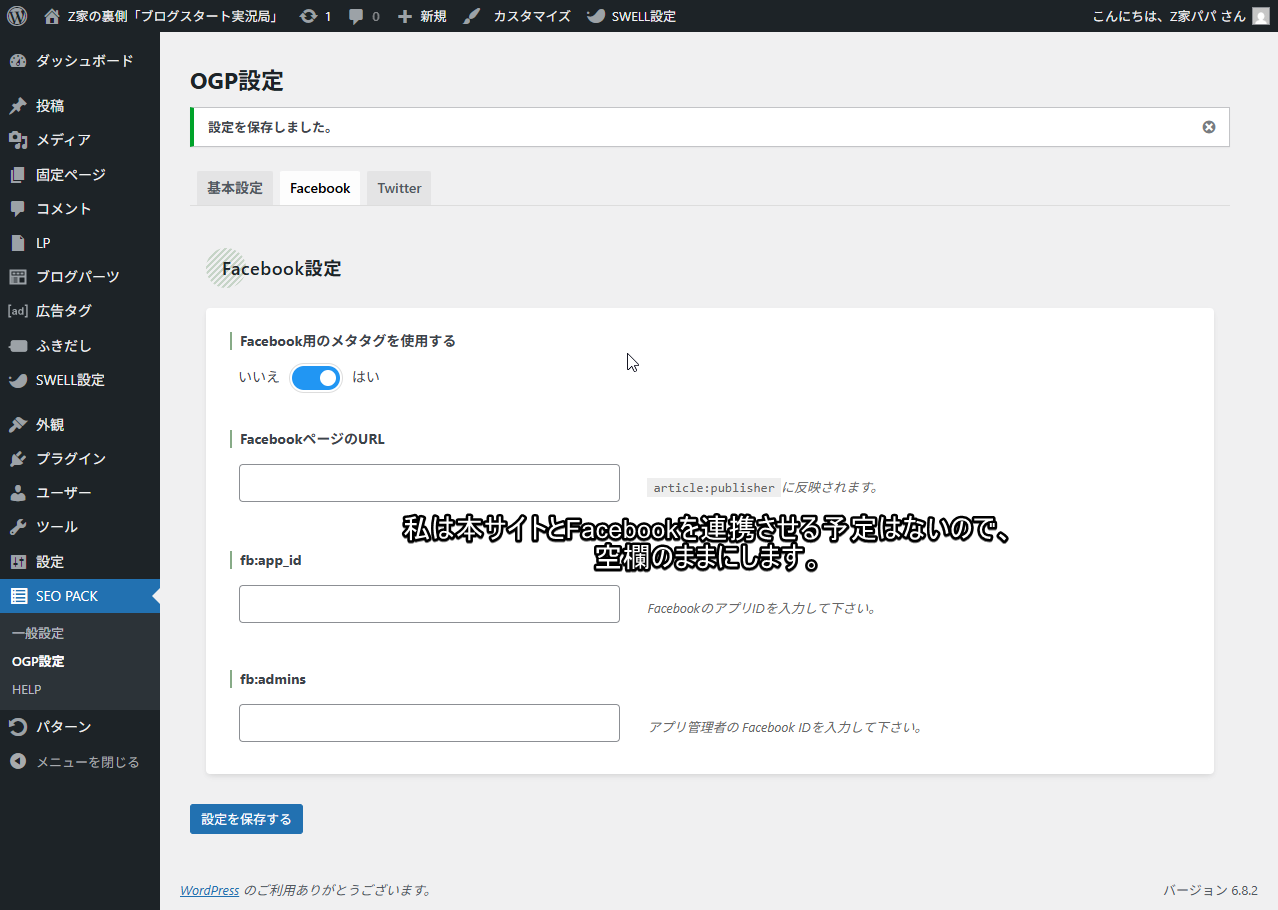Open the updates icon showing 1
The image size is (1278, 910).
[308, 16]
